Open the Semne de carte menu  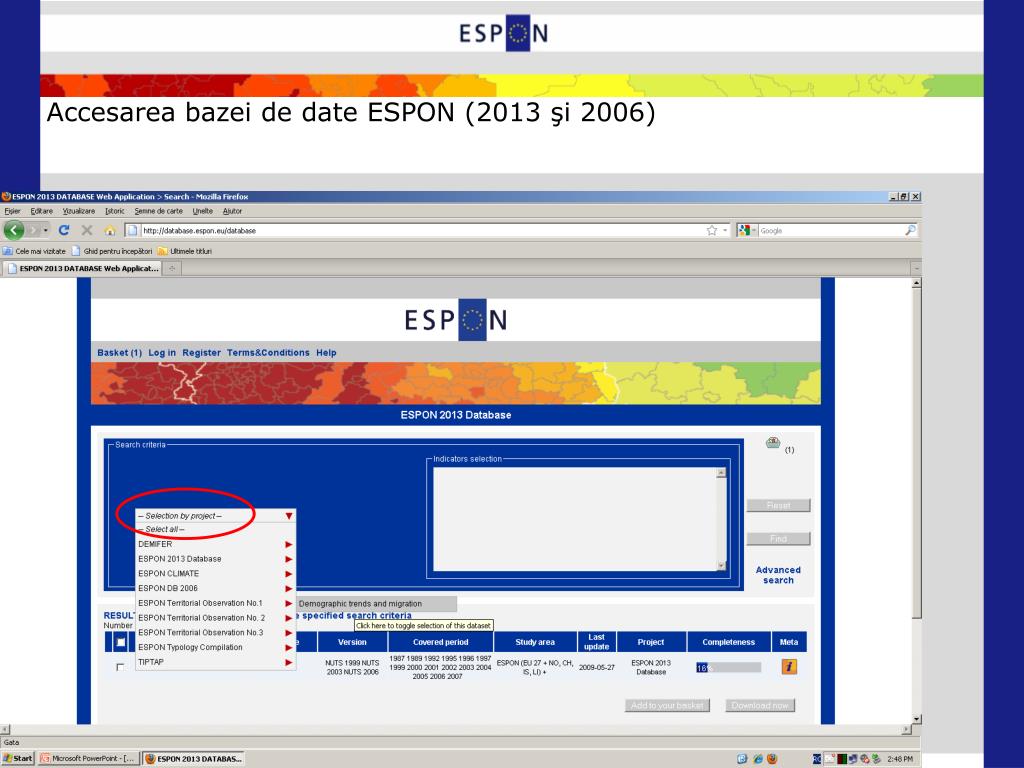point(158,211)
